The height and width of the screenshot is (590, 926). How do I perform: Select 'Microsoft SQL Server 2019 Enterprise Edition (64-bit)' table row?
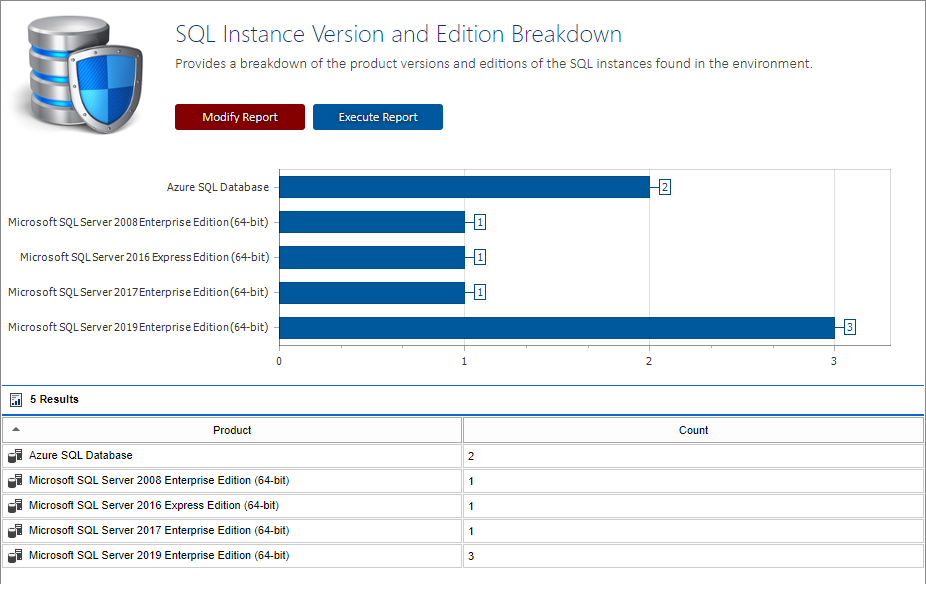coord(232,555)
